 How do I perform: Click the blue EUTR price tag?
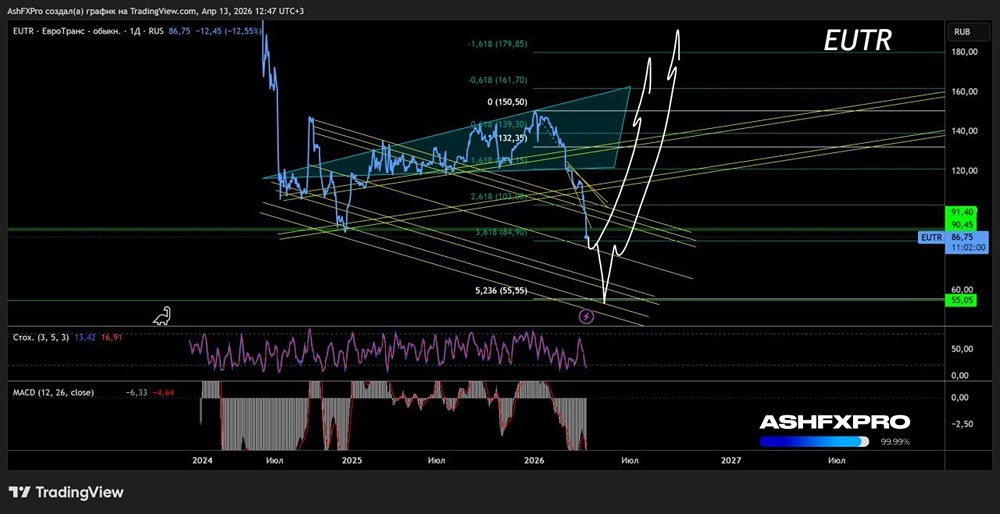click(931, 238)
